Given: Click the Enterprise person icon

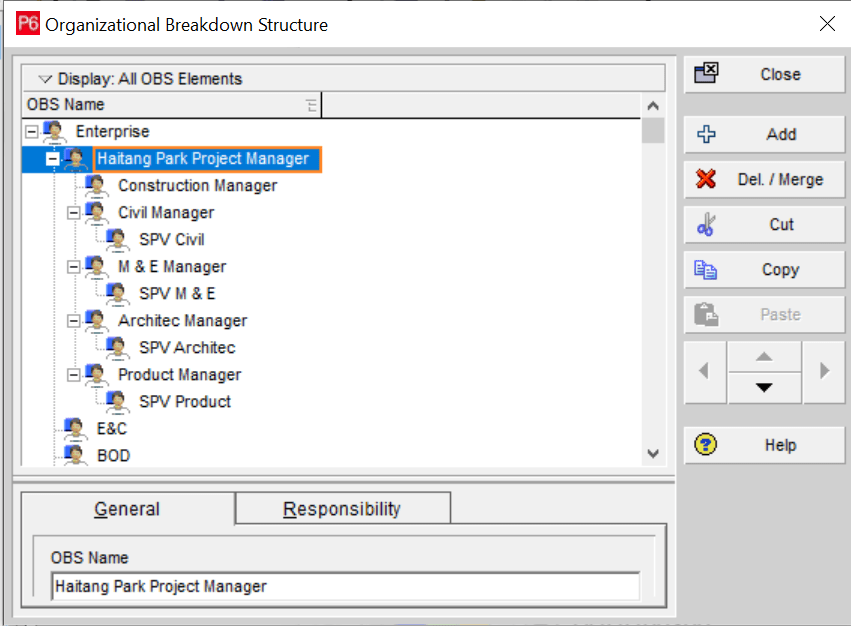Looking at the screenshot, I should click(x=54, y=131).
